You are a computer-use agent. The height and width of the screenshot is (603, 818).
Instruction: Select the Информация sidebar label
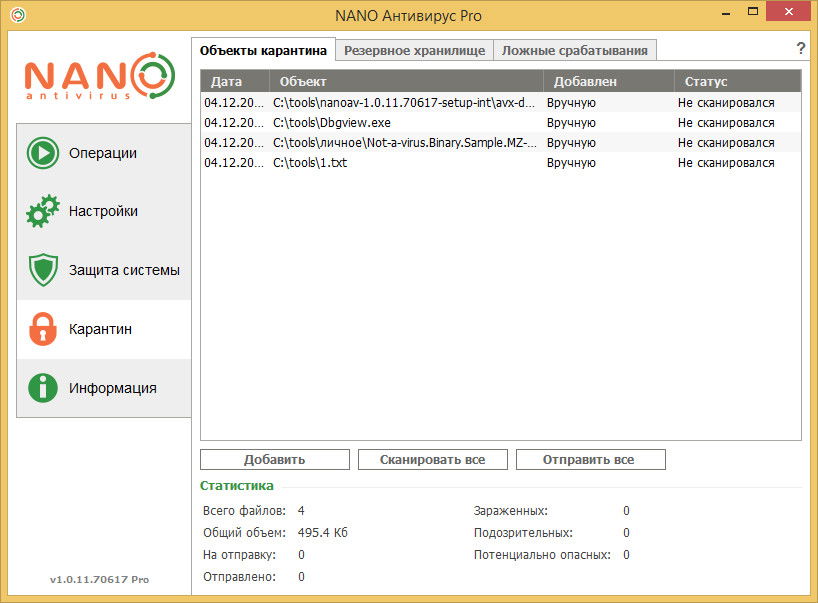(x=113, y=388)
